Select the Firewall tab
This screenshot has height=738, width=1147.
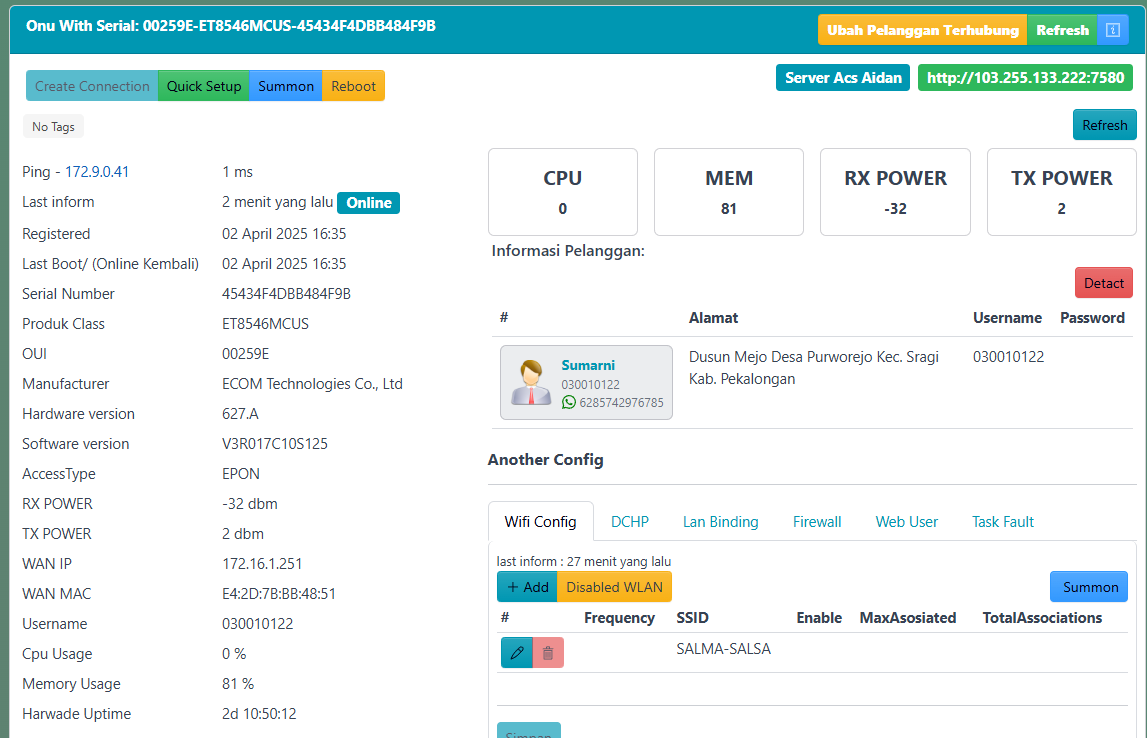click(x=817, y=522)
